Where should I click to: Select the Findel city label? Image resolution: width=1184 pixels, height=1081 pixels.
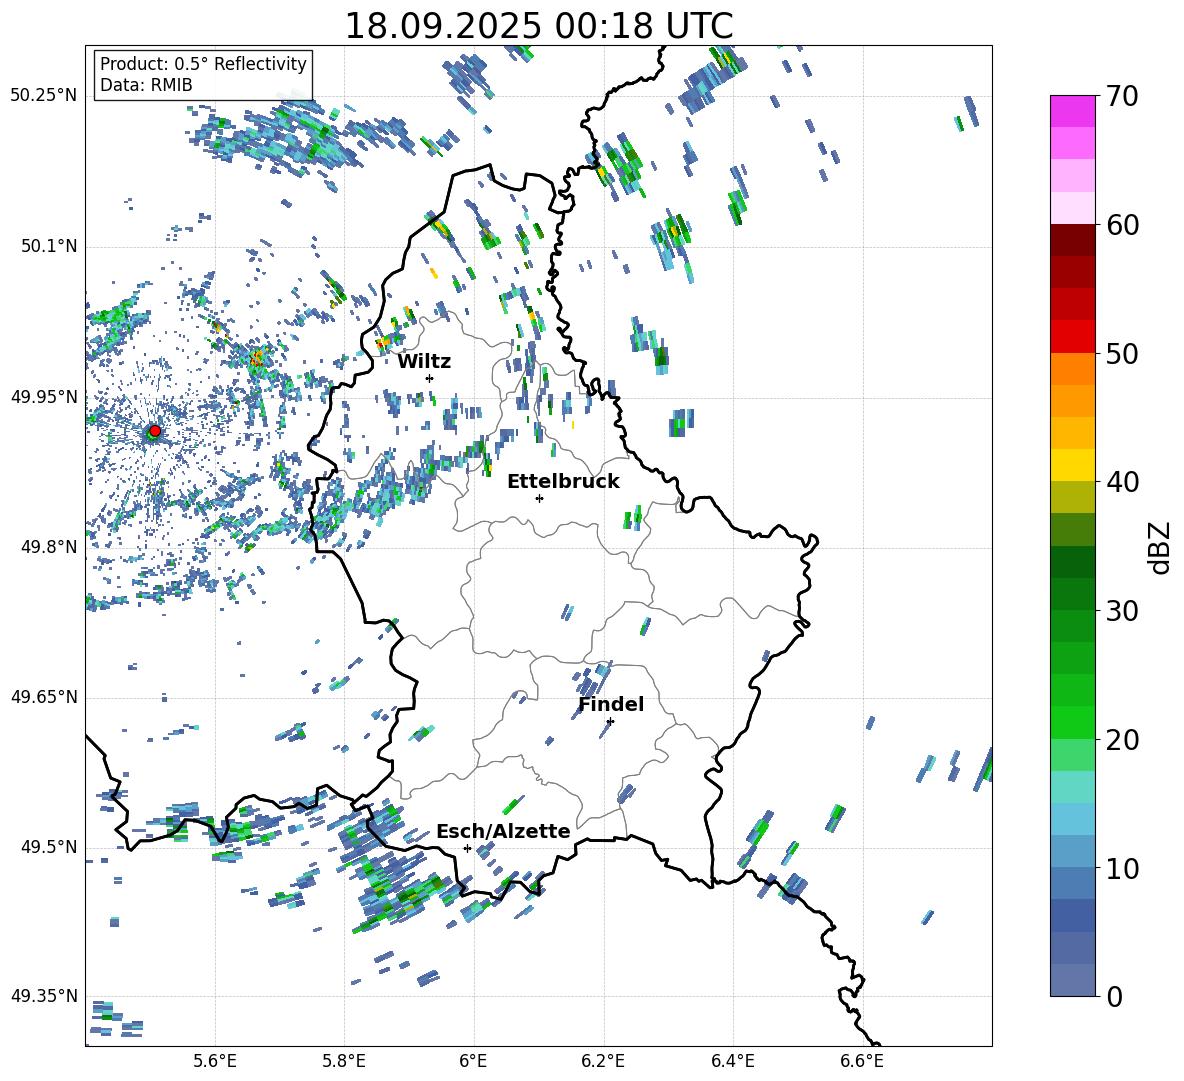[x=611, y=704]
